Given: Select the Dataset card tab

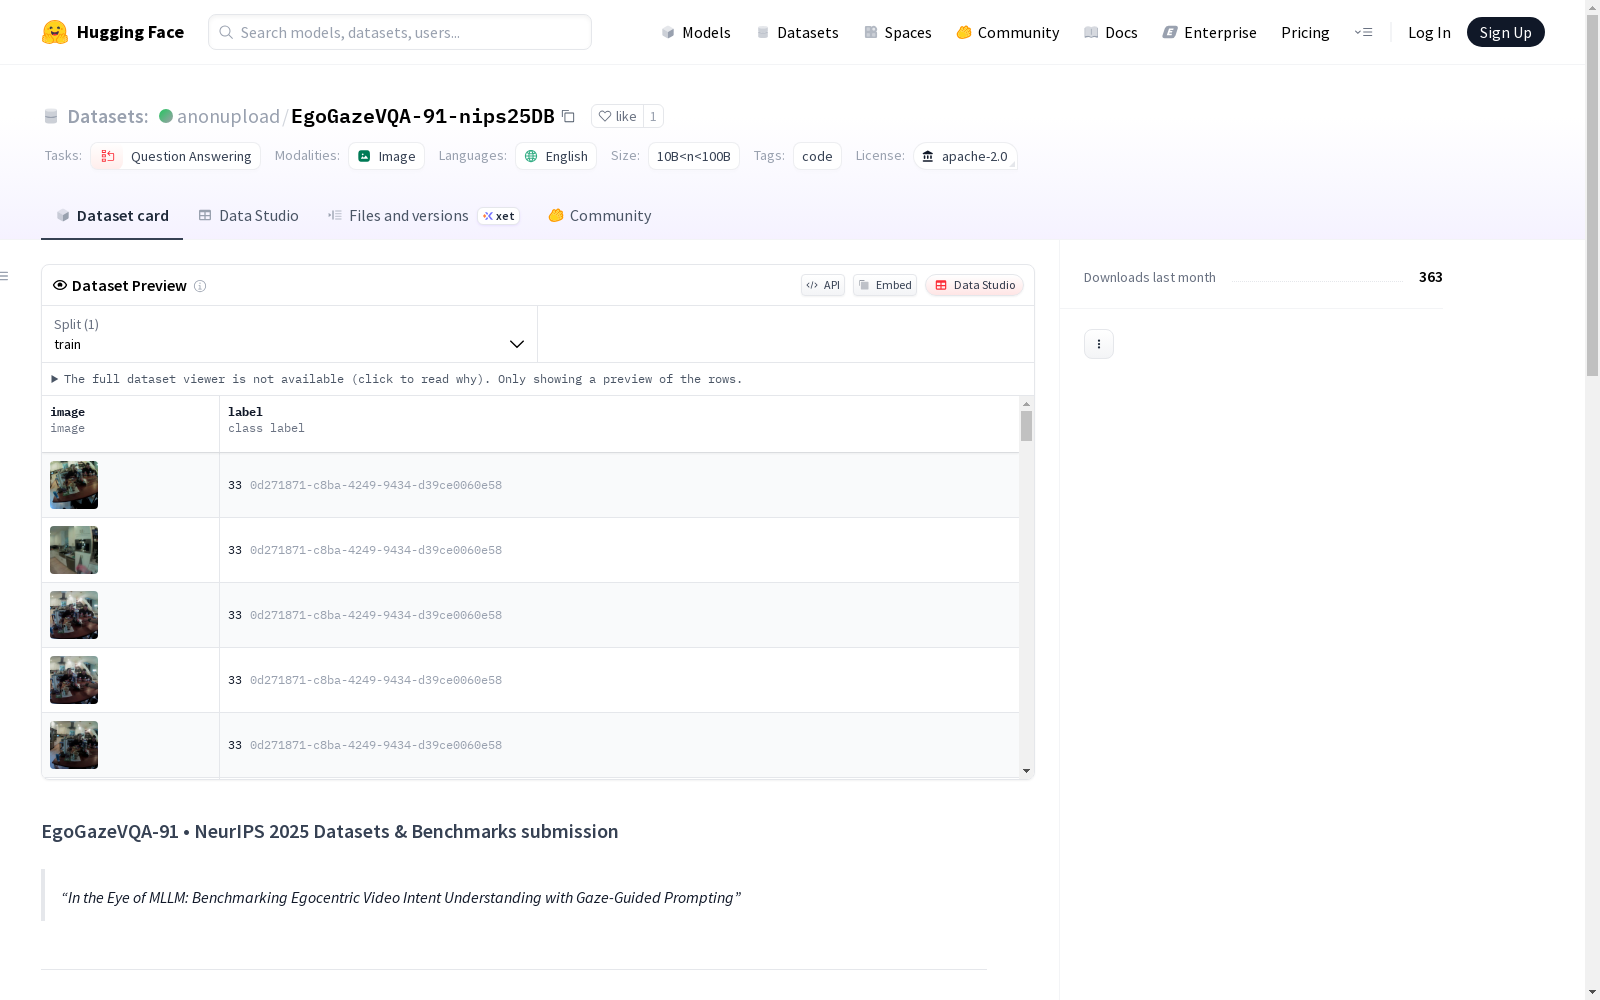Looking at the screenshot, I should [112, 216].
